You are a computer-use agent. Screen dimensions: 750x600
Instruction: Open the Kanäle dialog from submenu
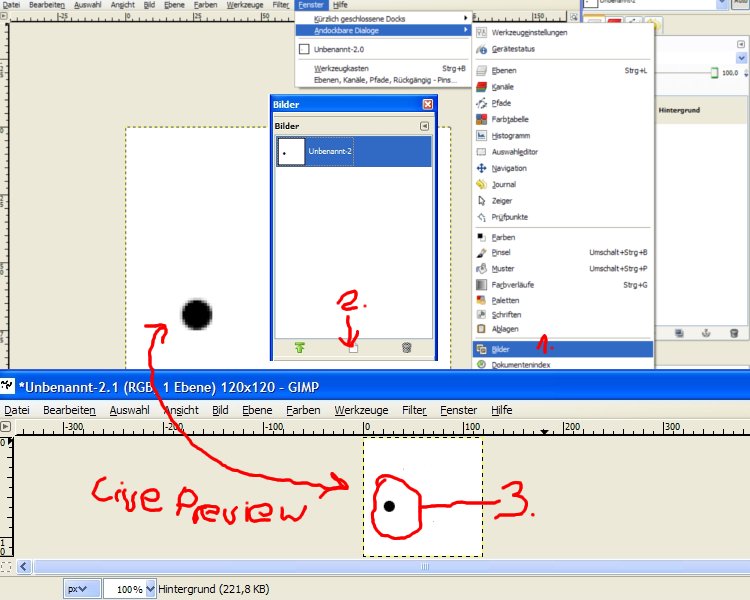[x=563, y=87]
